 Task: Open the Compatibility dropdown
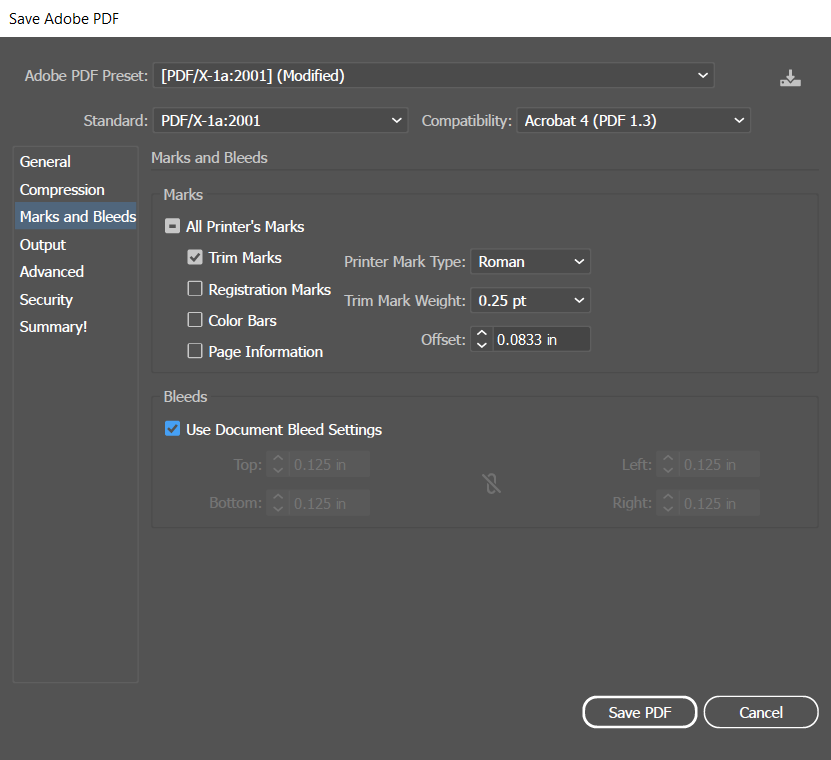(633, 120)
